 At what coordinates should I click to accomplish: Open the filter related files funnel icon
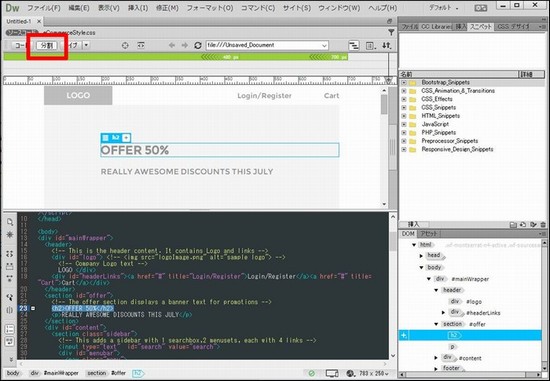click(x=391, y=33)
